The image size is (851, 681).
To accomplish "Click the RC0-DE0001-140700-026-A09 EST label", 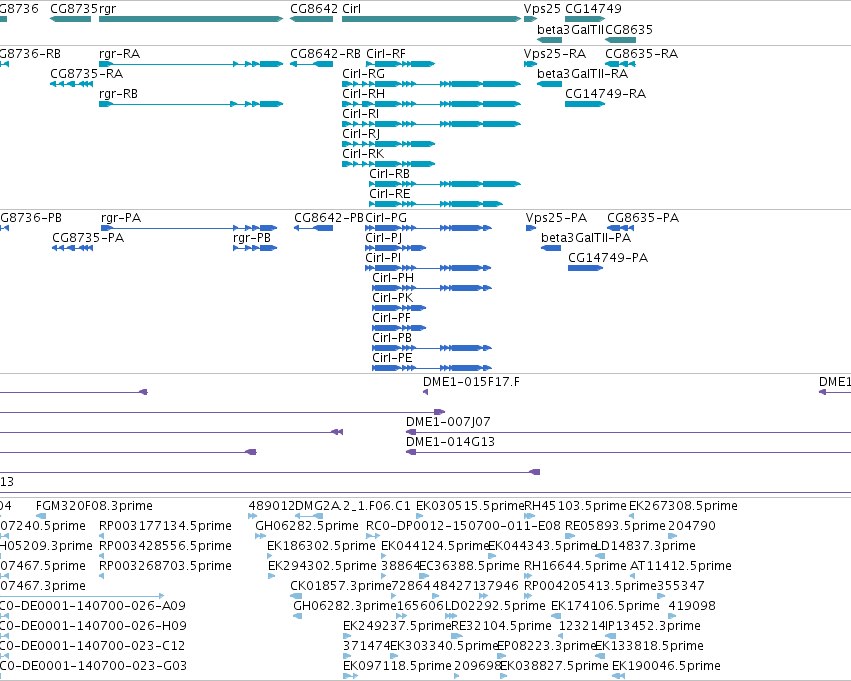I will pos(93,606).
